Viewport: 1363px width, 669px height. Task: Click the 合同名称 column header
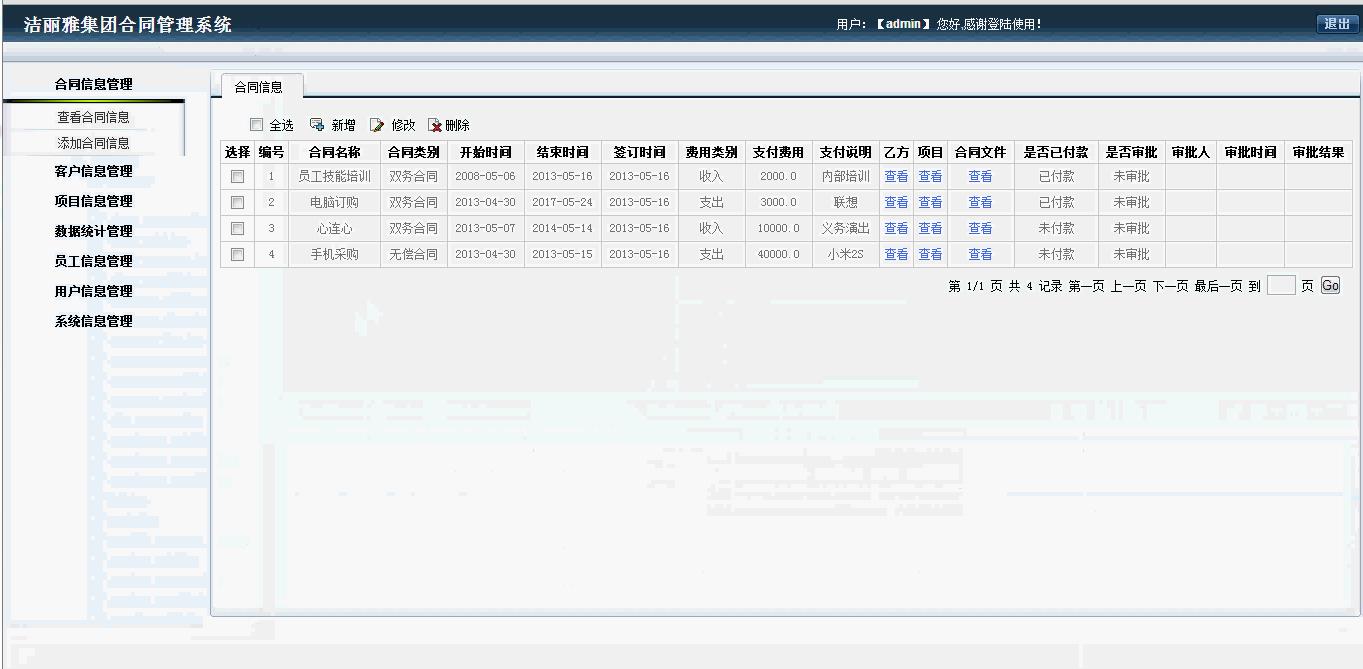tap(334, 152)
